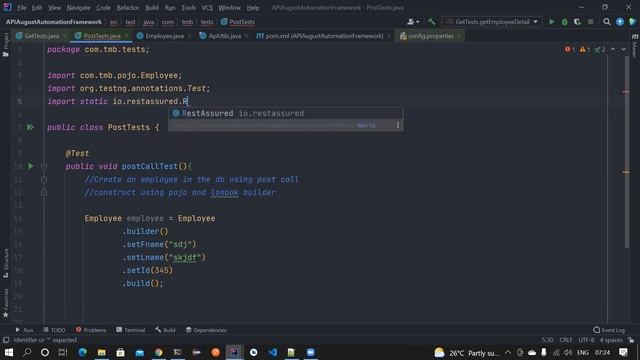The height and width of the screenshot is (360, 640).
Task: Open the bottom Build tool window
Action: (x=165, y=330)
